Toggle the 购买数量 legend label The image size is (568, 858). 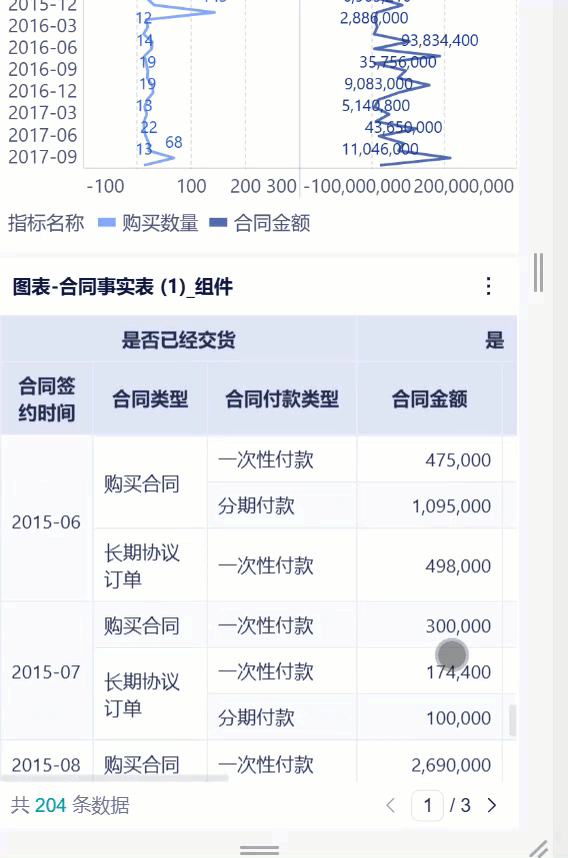160,223
